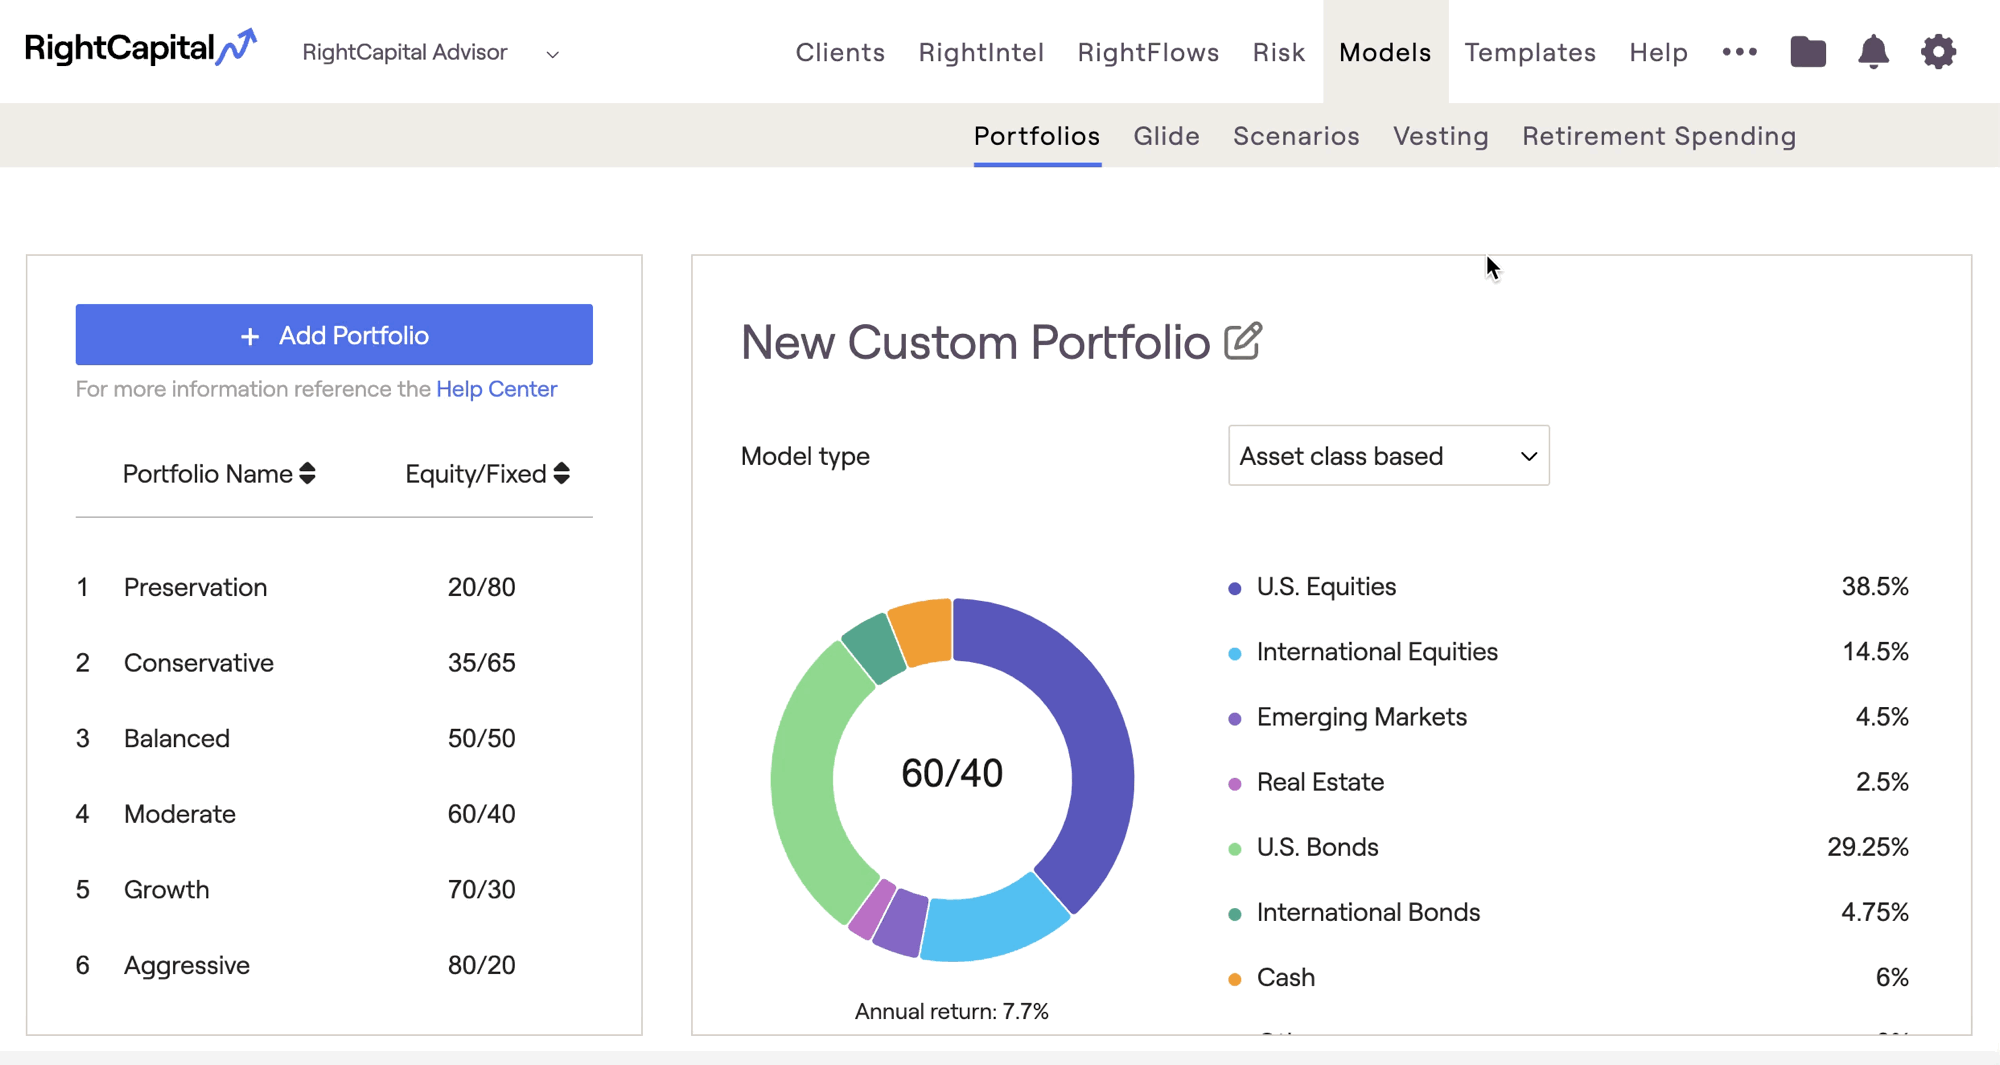2000x1065 pixels.
Task: Select the Conservative portfolio row
Action: pyautogui.click(x=334, y=663)
